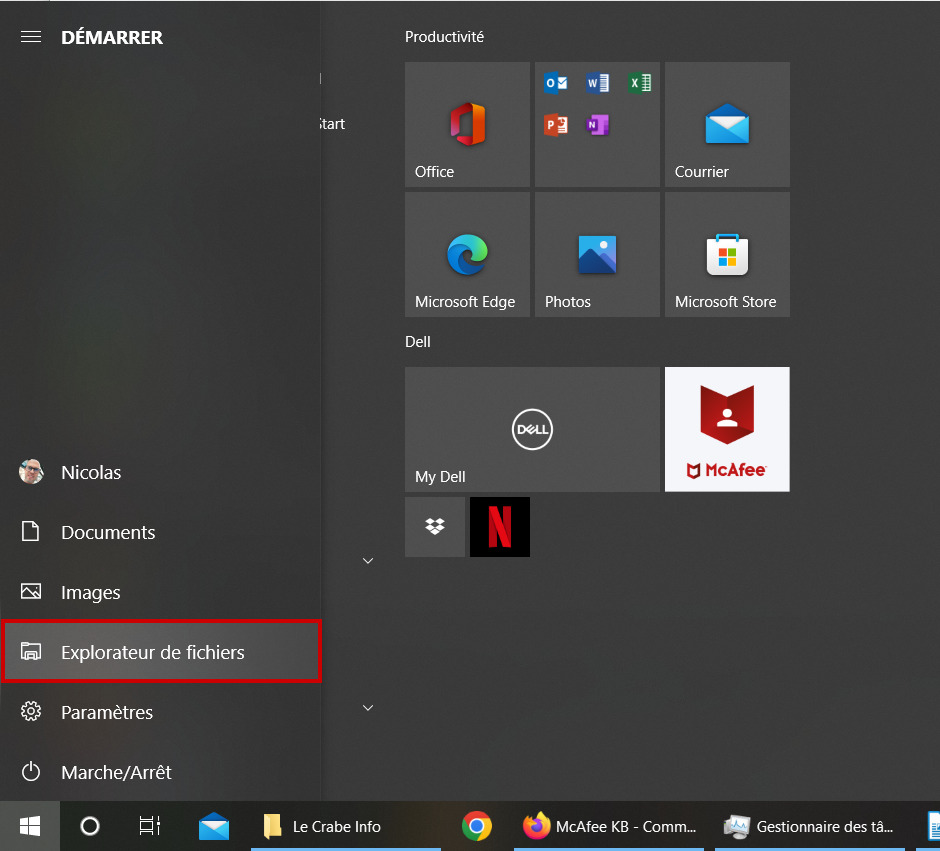Open the Marche/Arrêt power menu
This screenshot has height=851, width=940.
[161, 772]
